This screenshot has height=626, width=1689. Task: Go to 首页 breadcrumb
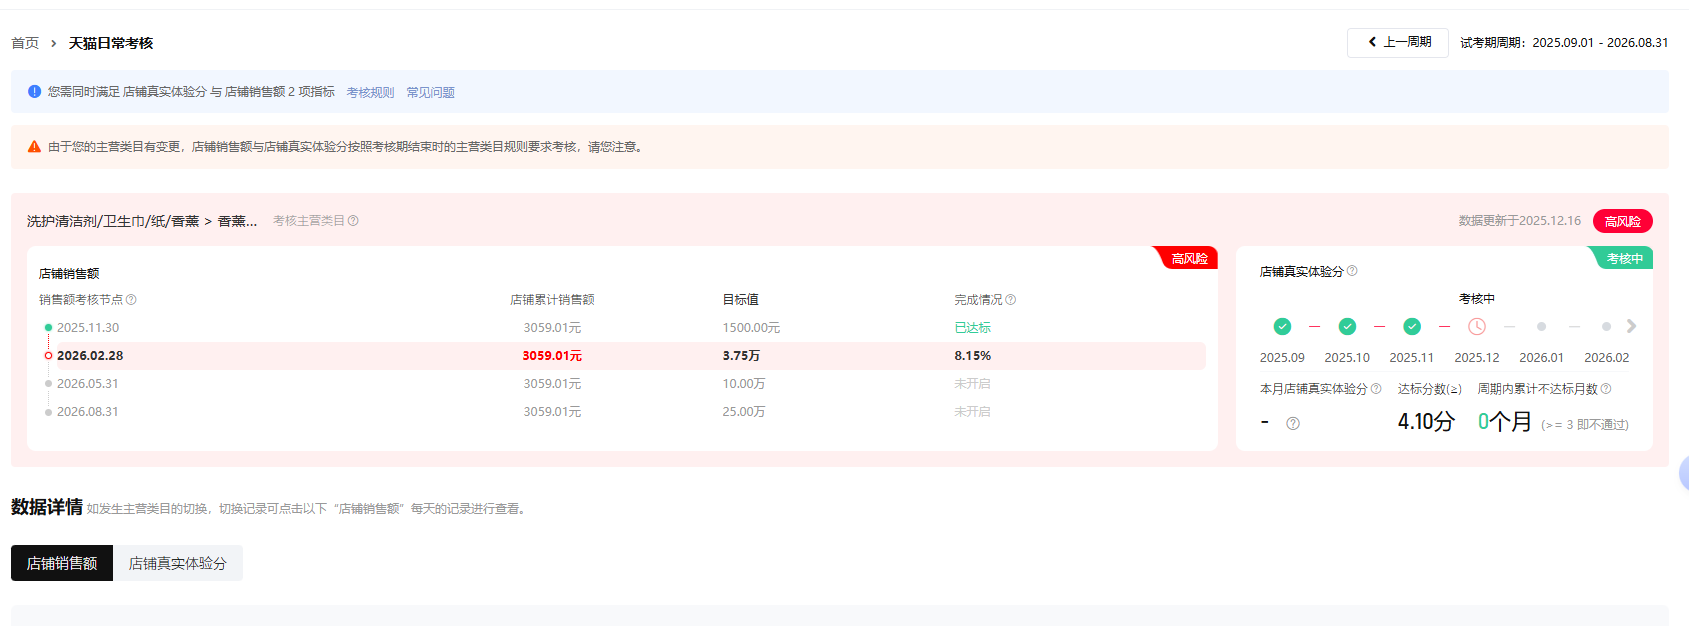[25, 43]
